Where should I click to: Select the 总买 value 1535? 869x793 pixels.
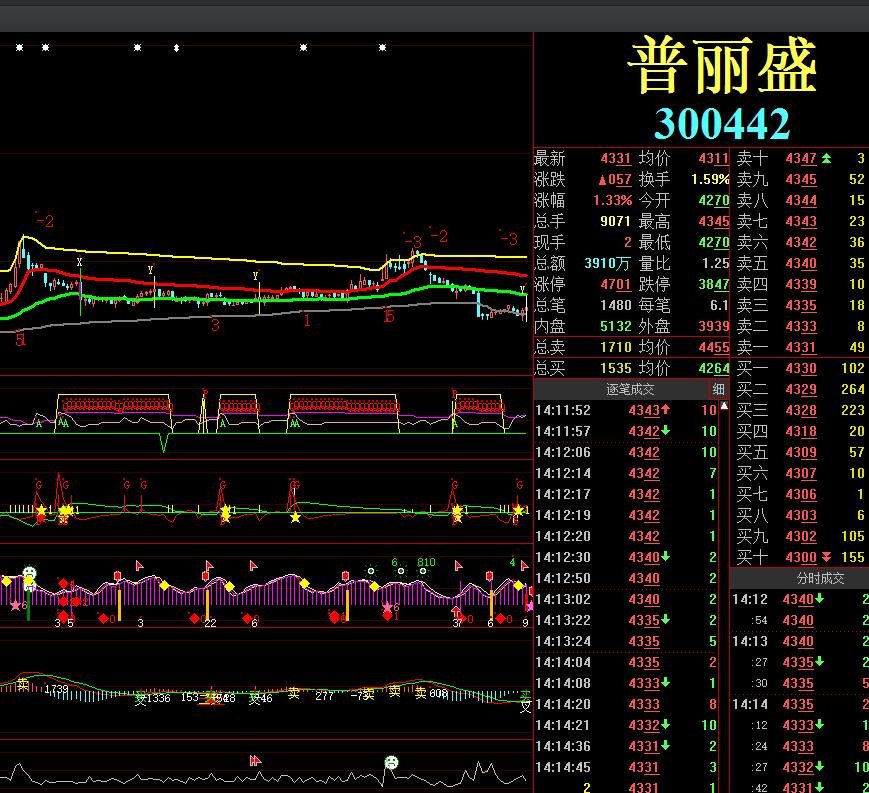coord(616,369)
